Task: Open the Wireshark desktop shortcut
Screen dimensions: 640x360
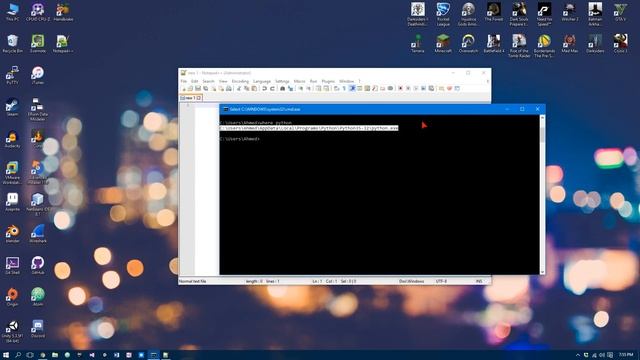Action: (x=38, y=234)
